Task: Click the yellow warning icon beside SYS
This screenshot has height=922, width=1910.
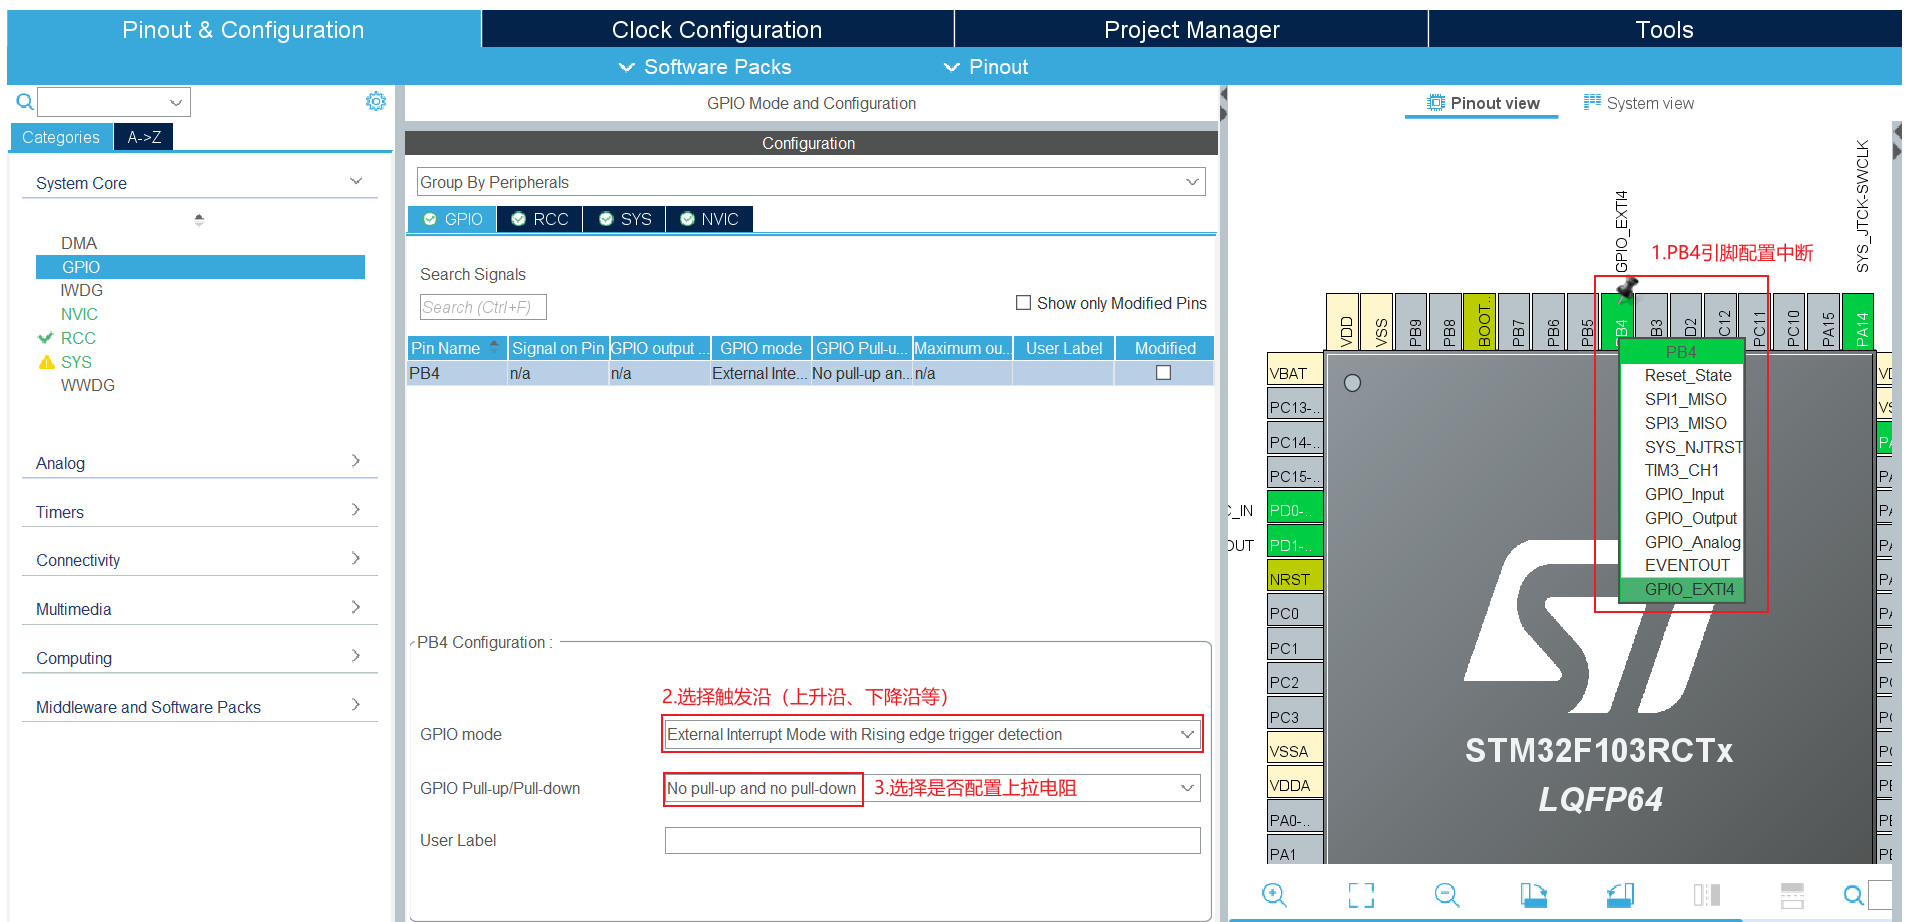Action: click(46, 362)
